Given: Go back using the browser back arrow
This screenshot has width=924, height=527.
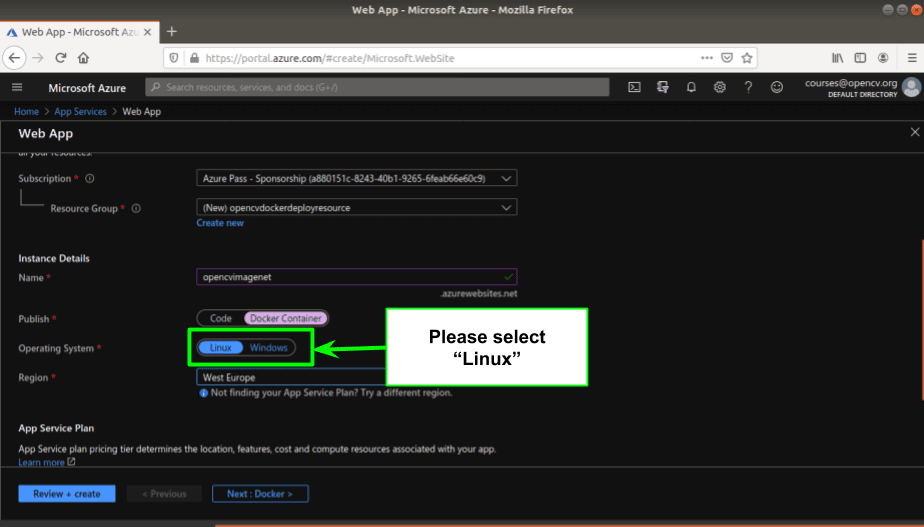Looking at the screenshot, I should [x=14, y=58].
